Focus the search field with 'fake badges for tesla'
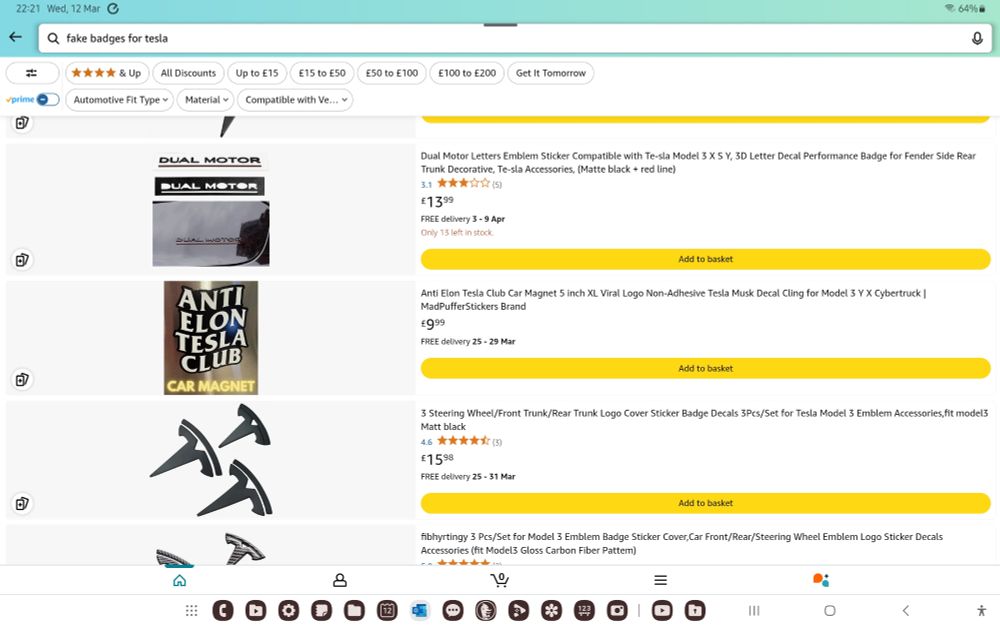This screenshot has width=1000, height=626. 515,38
